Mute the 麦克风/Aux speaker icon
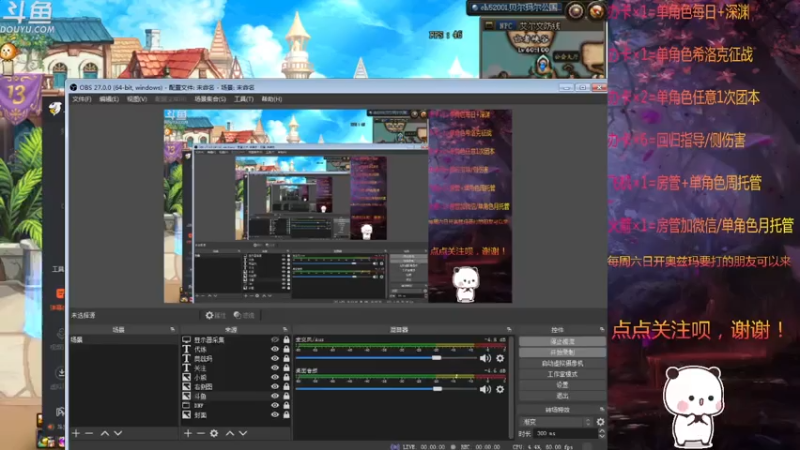Screen dimensions: 800x450 click(485, 358)
